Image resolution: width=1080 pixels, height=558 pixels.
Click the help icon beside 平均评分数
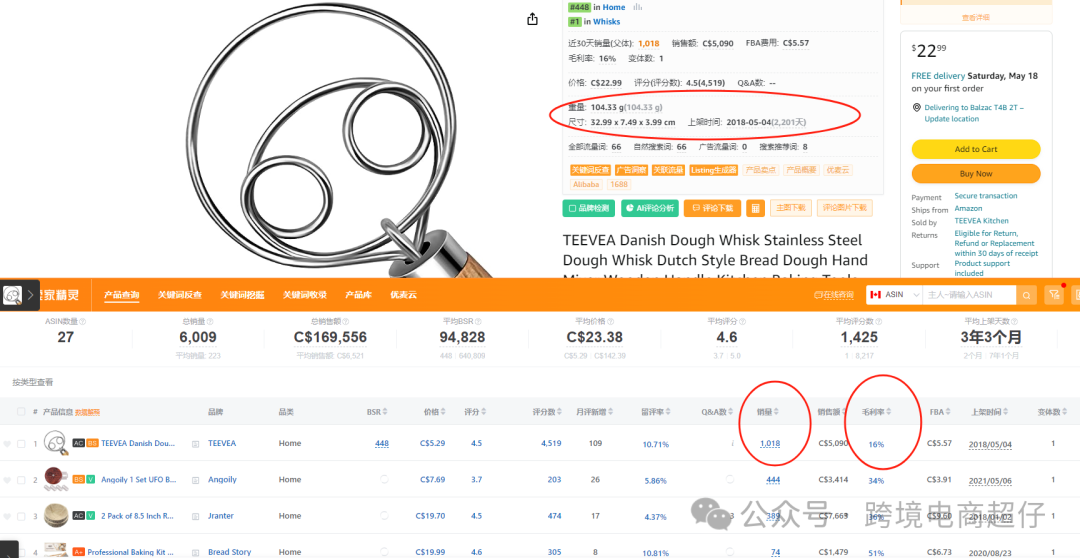(878, 322)
